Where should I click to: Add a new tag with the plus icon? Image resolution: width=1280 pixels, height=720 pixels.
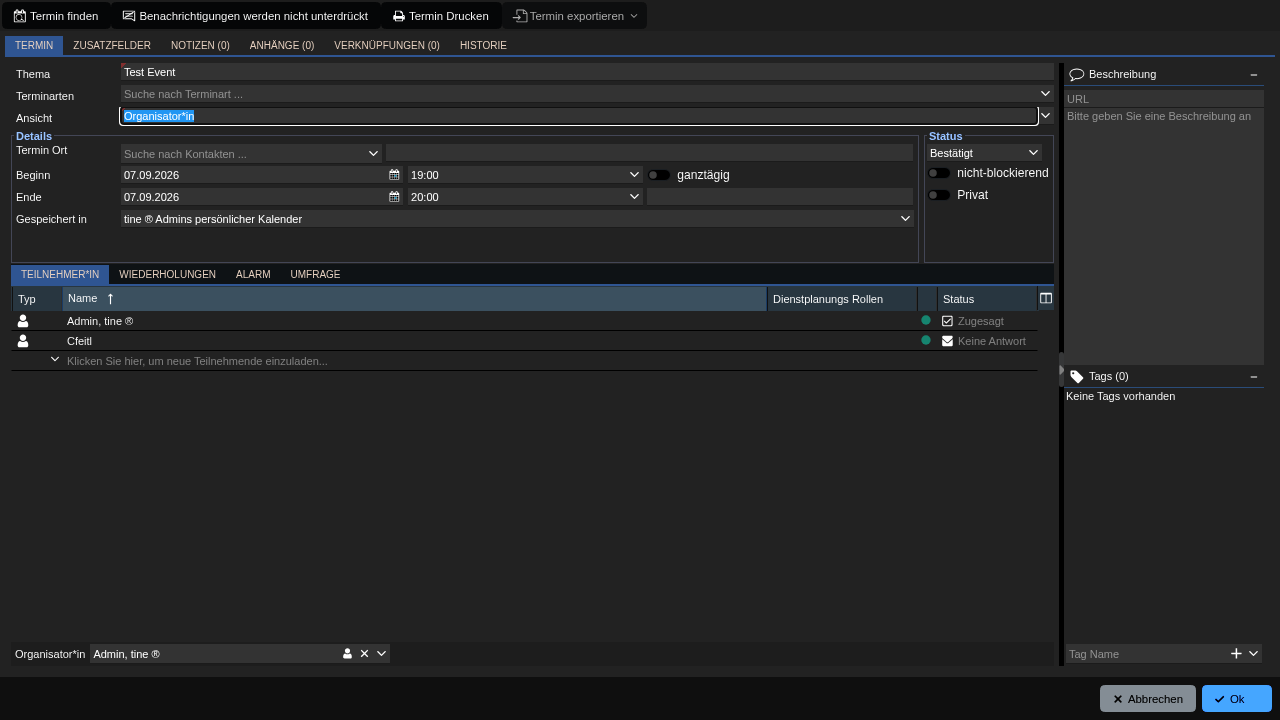pos(1236,653)
